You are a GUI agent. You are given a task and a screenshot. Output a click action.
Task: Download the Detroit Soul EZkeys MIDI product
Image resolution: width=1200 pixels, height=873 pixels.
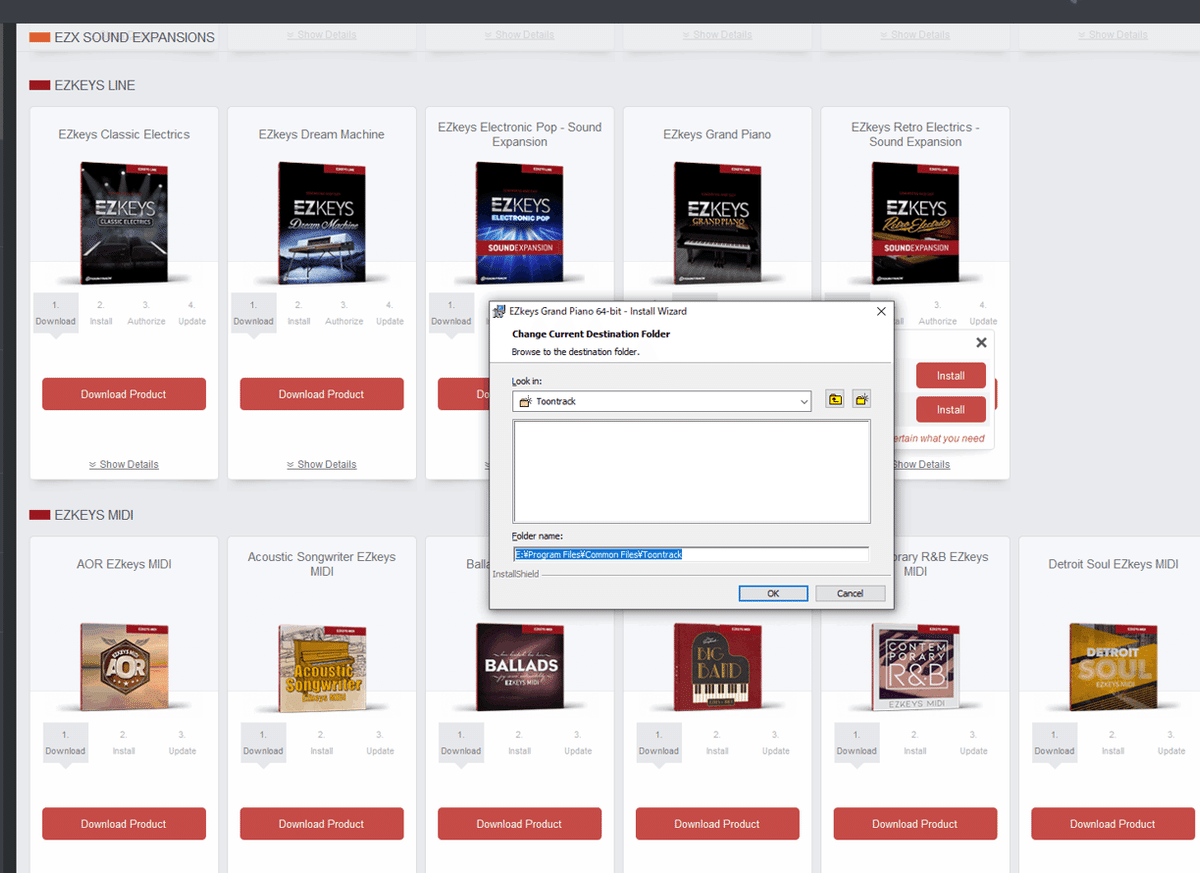point(1113,824)
